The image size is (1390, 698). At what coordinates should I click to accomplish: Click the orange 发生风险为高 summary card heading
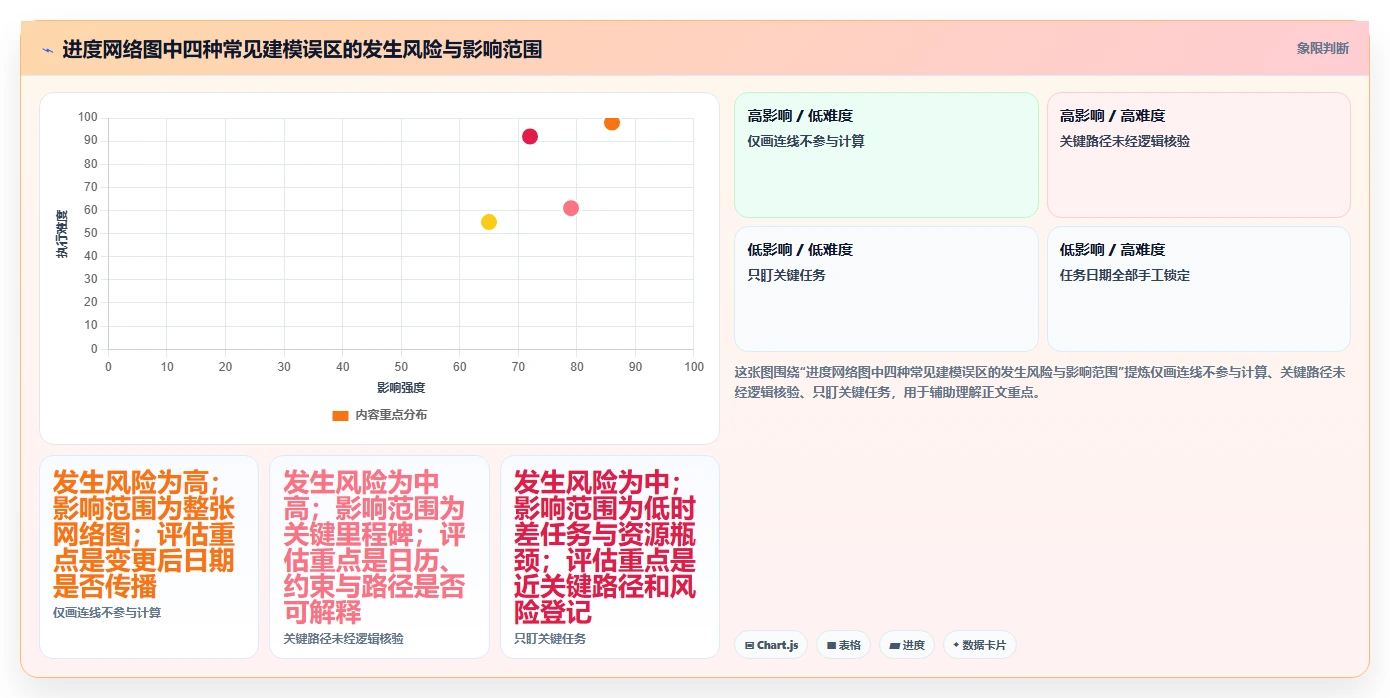[x=145, y=534]
